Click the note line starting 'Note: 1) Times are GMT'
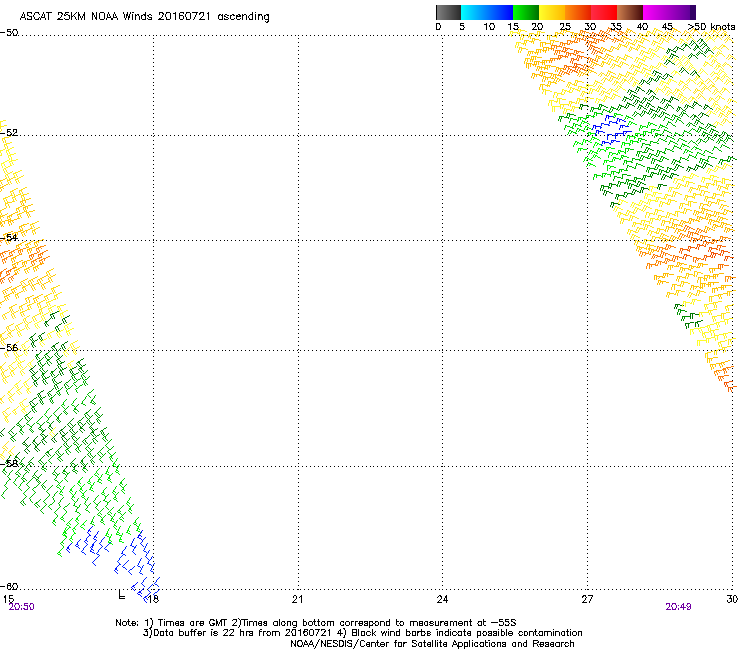Screen dimensions: 740x650 316,623
